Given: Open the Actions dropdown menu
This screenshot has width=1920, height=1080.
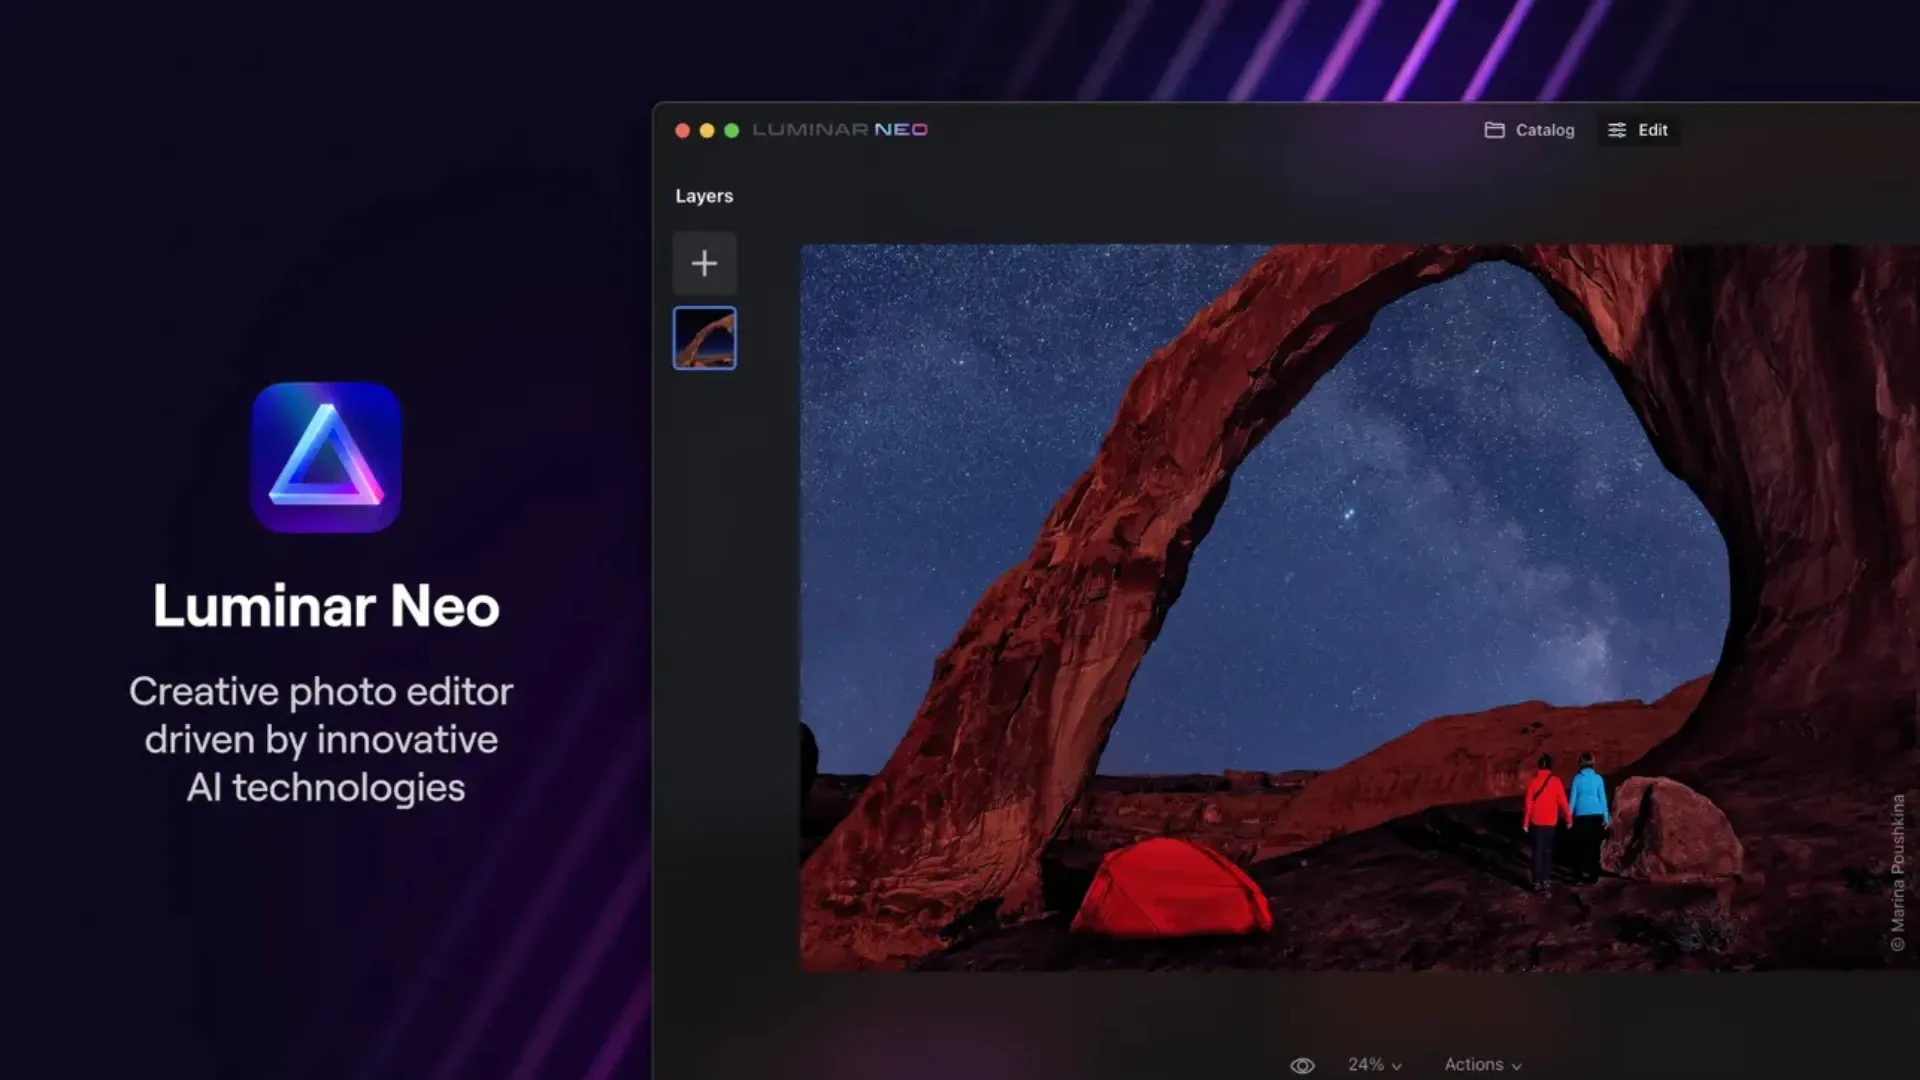Looking at the screenshot, I should click(x=1473, y=1064).
